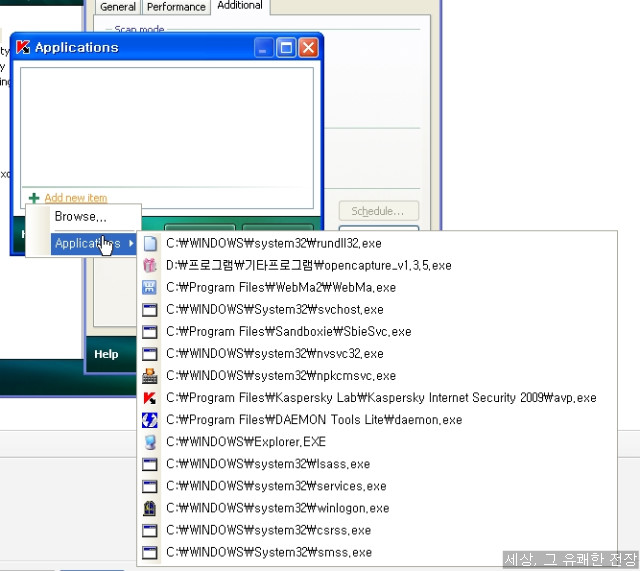Click the svchost.exe window icon
The image size is (640, 571).
point(150,309)
